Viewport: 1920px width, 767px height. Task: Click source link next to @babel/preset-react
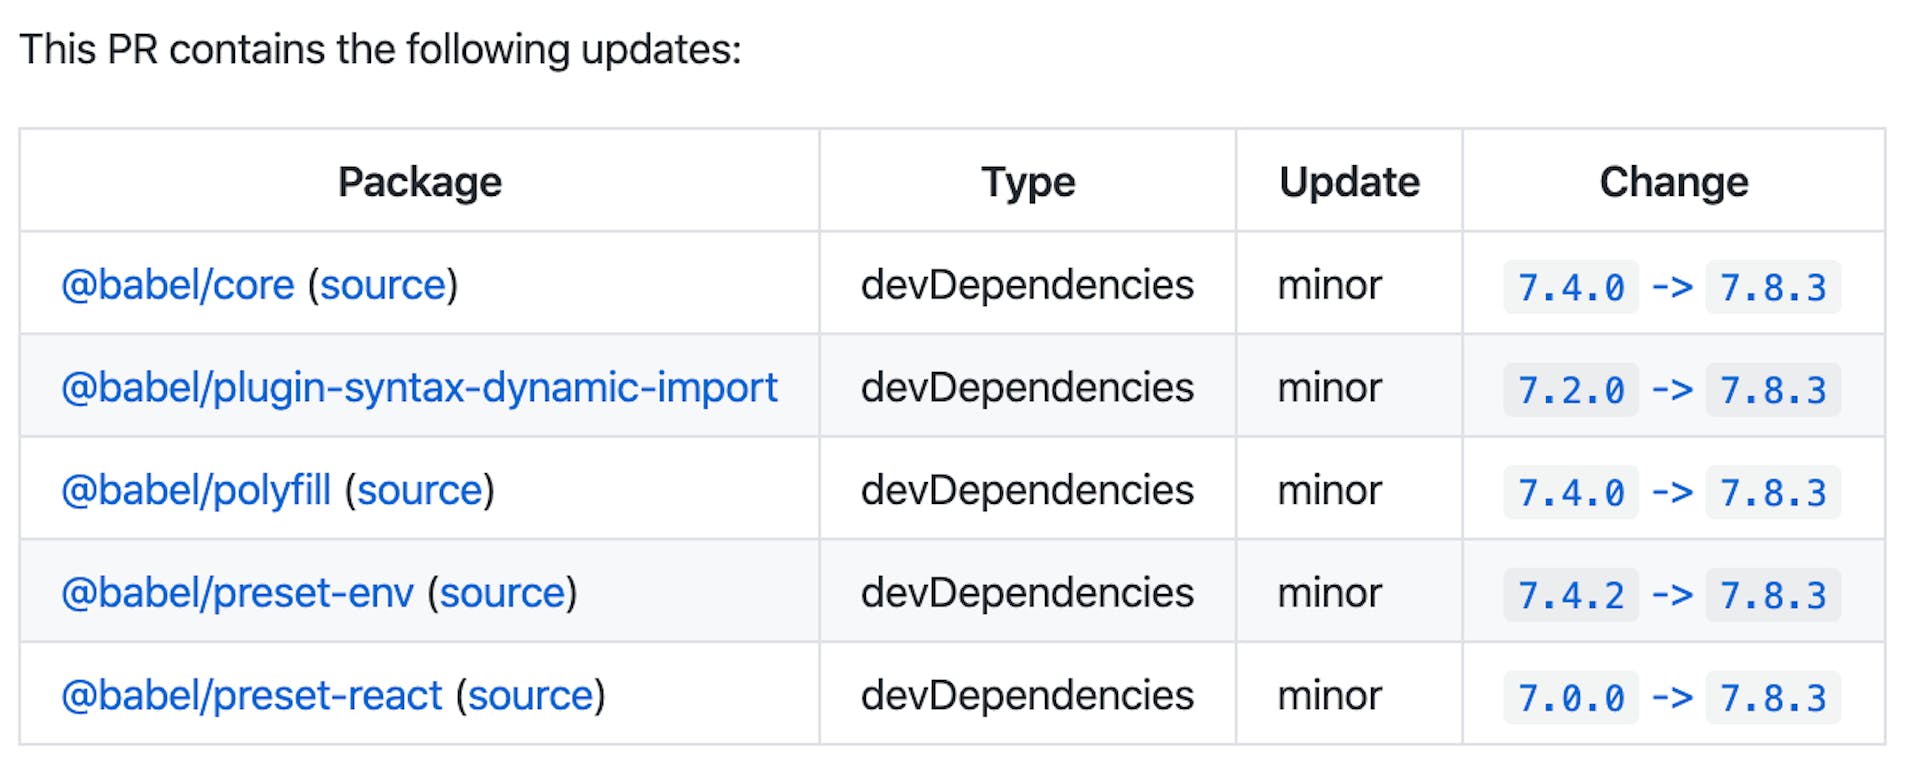tap(530, 696)
